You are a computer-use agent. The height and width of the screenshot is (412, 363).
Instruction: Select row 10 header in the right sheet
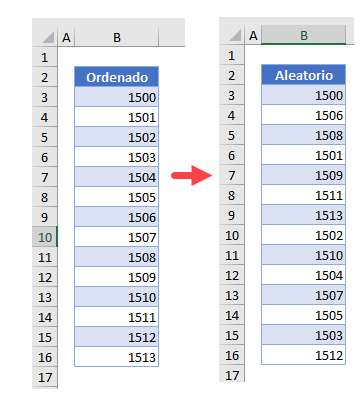pos(232,235)
